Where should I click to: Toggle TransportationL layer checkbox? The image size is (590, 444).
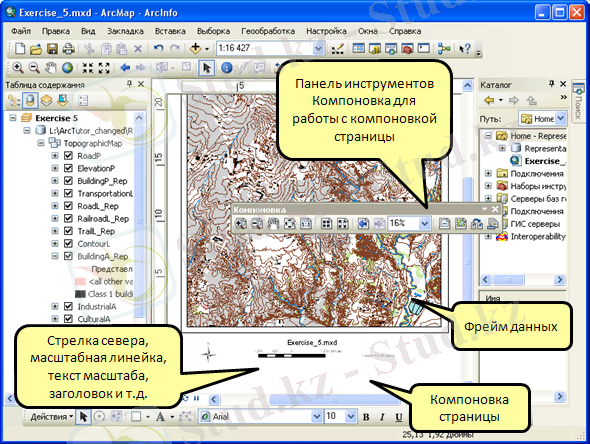pos(68,193)
